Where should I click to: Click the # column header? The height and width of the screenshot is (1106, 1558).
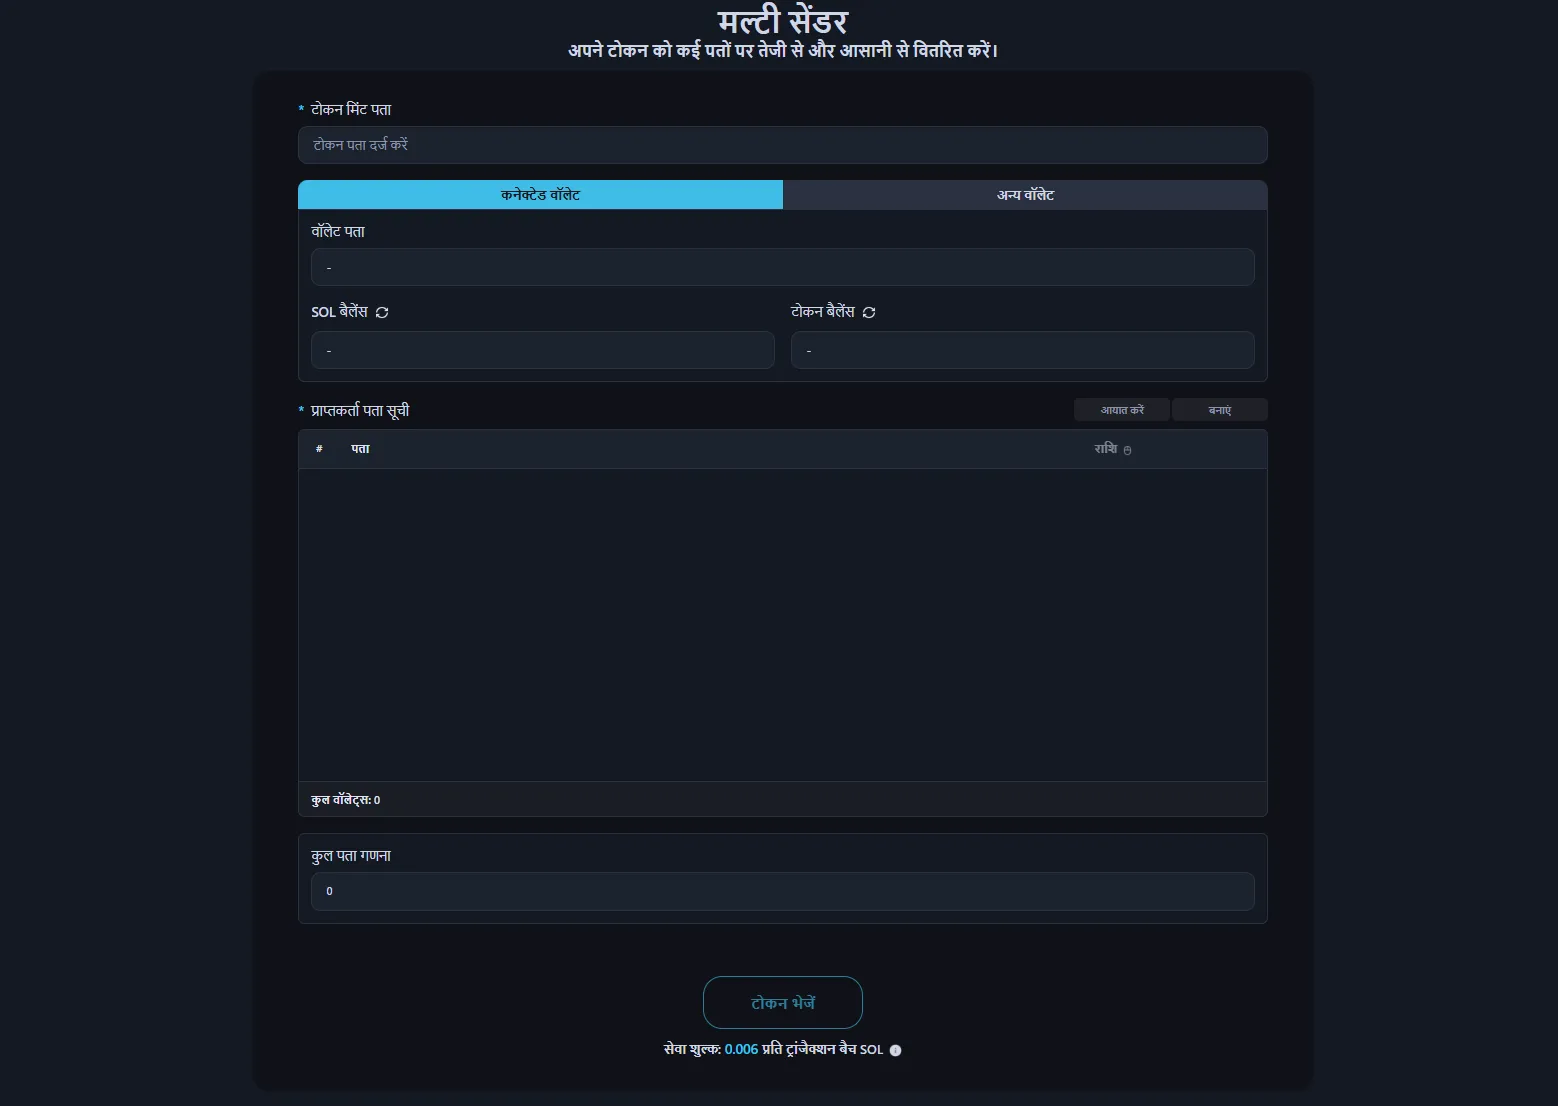point(319,449)
